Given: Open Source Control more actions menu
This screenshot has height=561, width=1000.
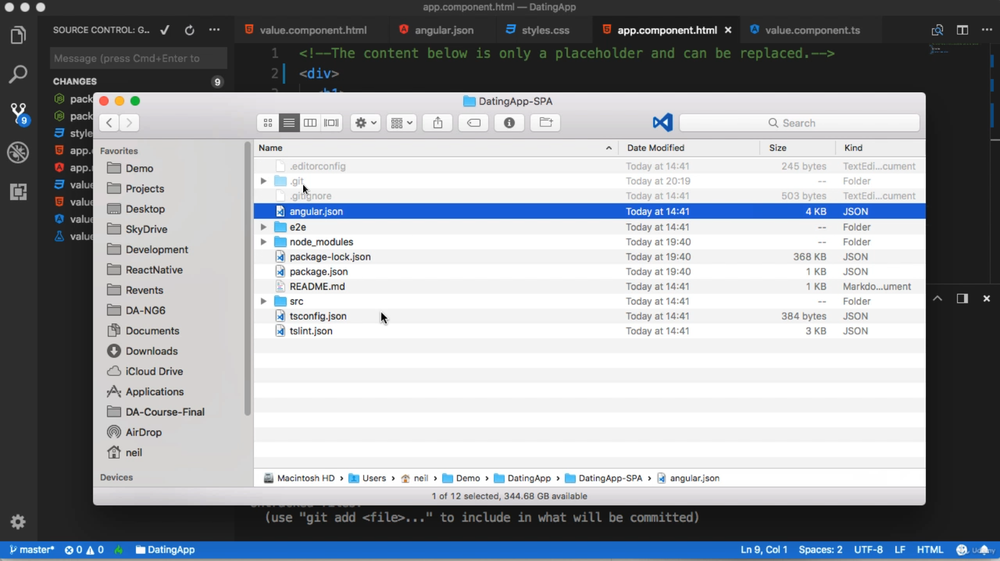Looking at the screenshot, I should tap(214, 30).
